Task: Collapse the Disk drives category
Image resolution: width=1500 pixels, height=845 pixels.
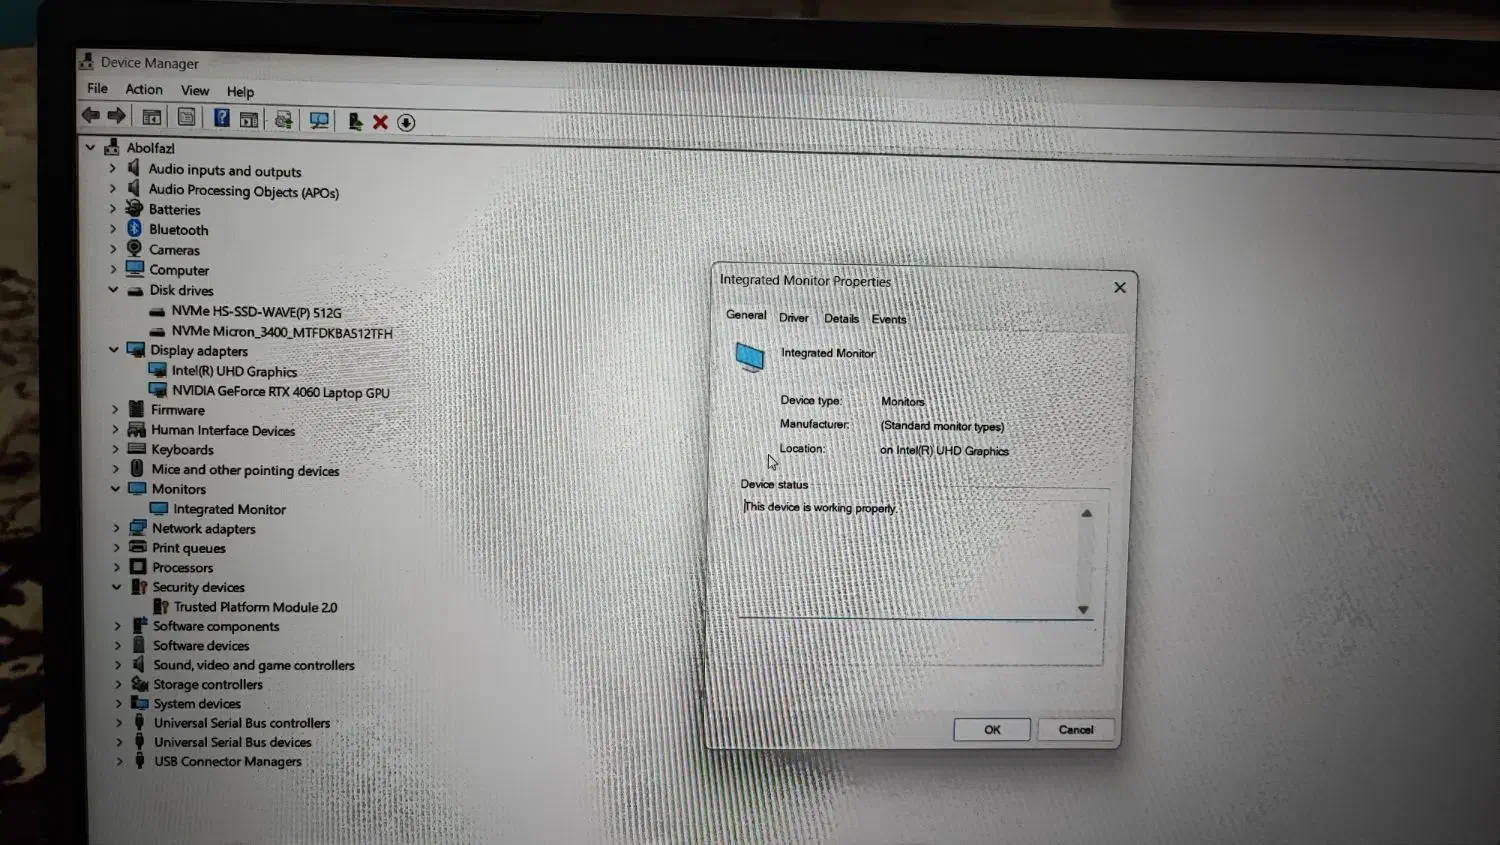Action: [x=113, y=290]
